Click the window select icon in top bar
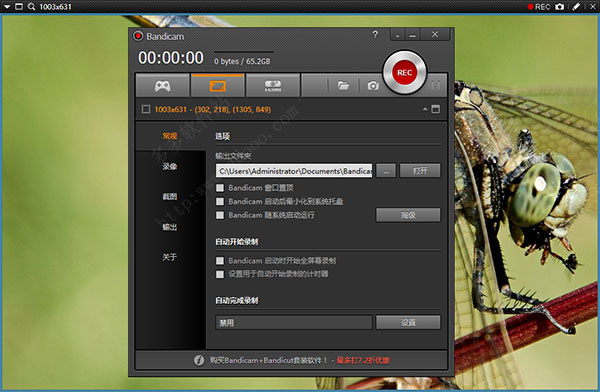600x392 pixels. 19,7
